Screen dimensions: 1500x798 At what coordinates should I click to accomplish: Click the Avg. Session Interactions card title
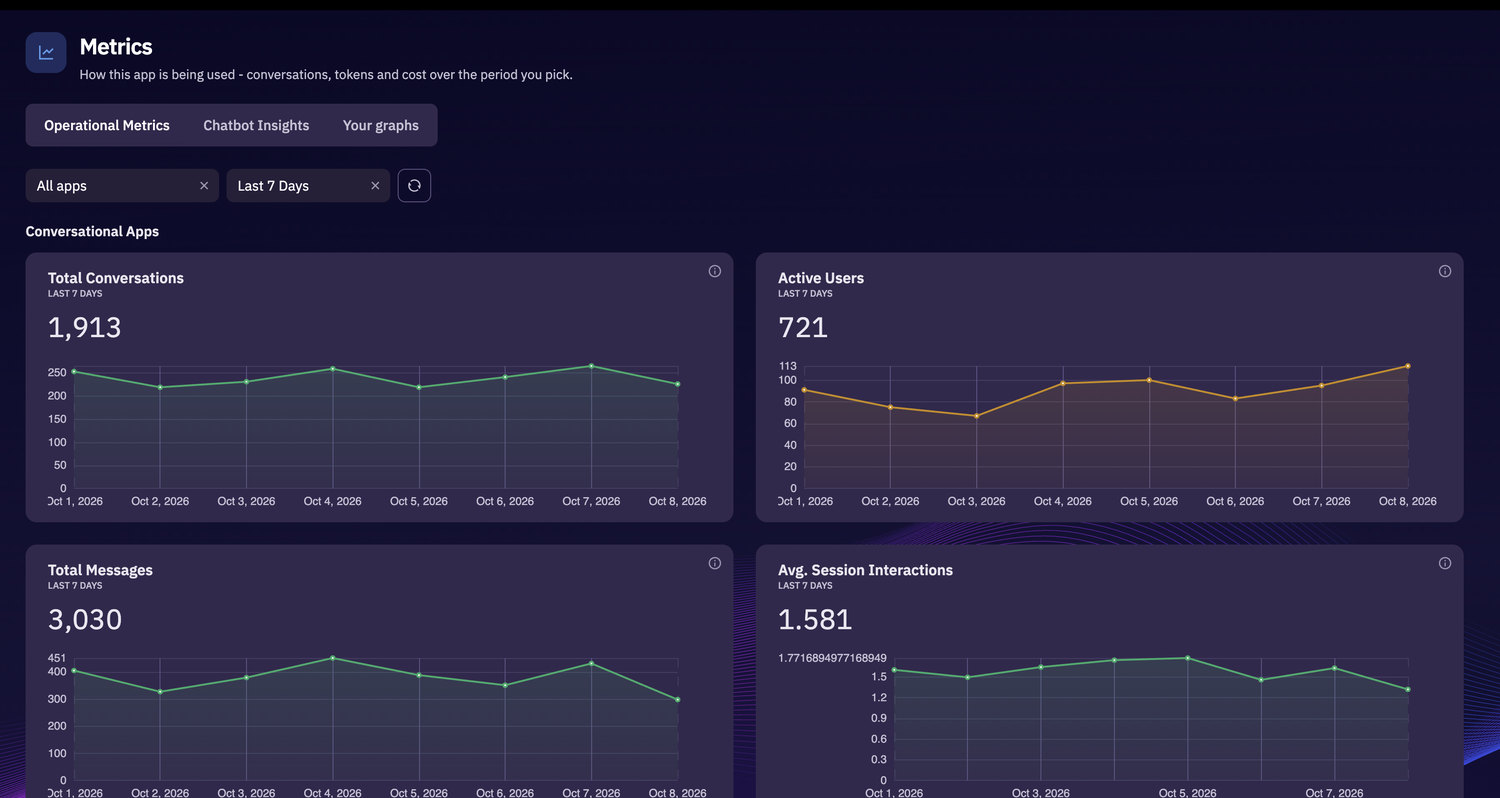click(865, 570)
